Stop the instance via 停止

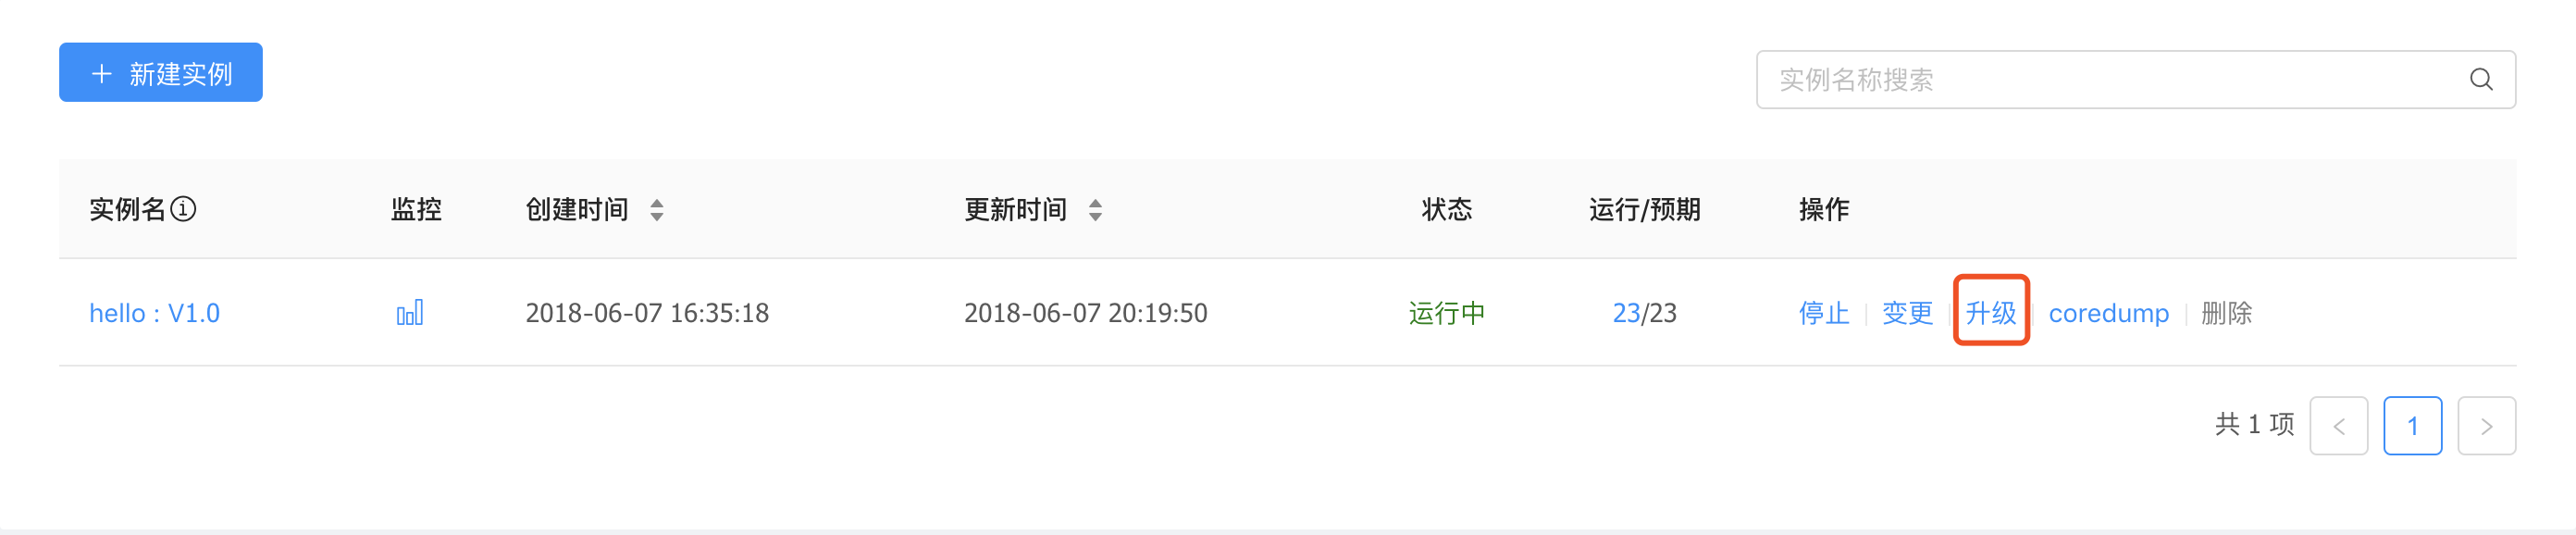point(1823,313)
